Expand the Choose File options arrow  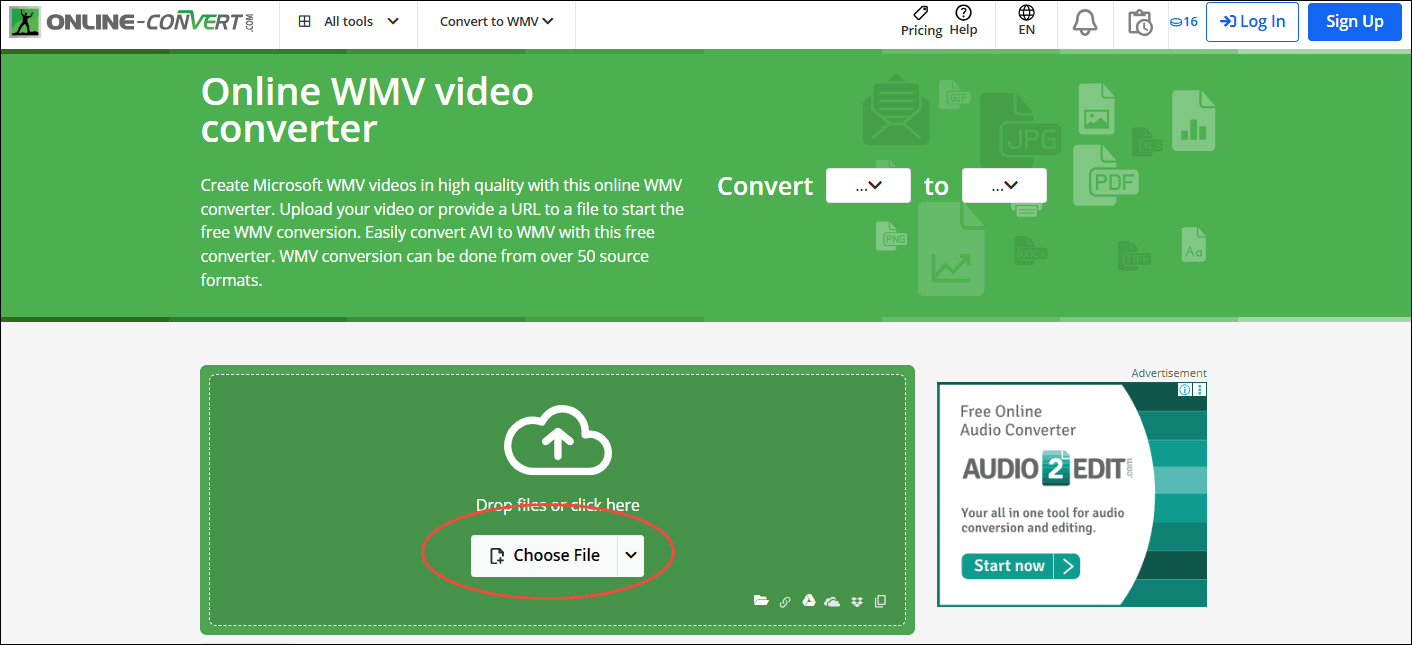[x=631, y=555]
